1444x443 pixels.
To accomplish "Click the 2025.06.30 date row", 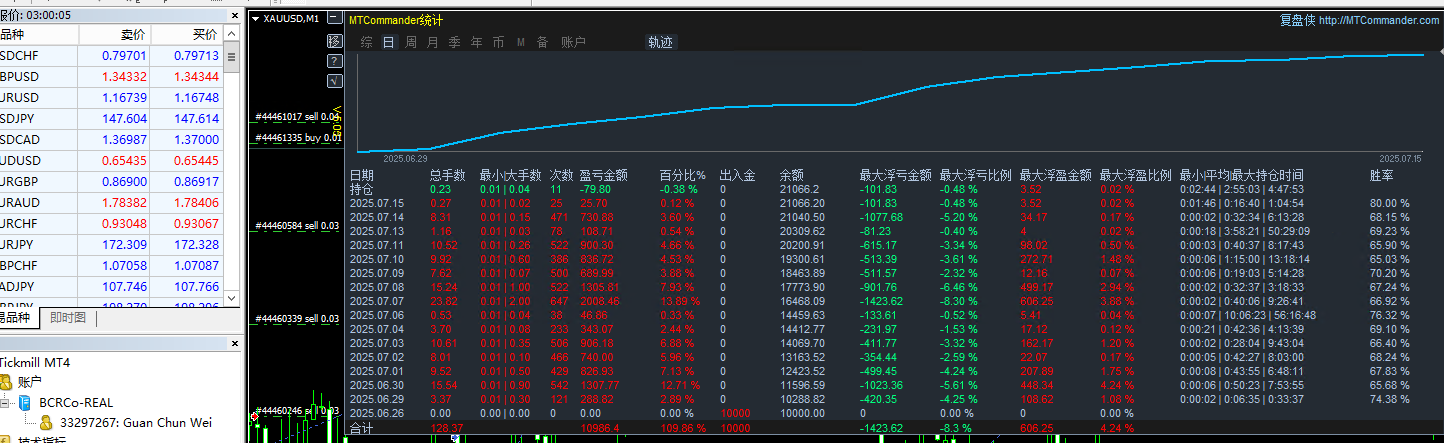I will pyautogui.click(x=376, y=384).
